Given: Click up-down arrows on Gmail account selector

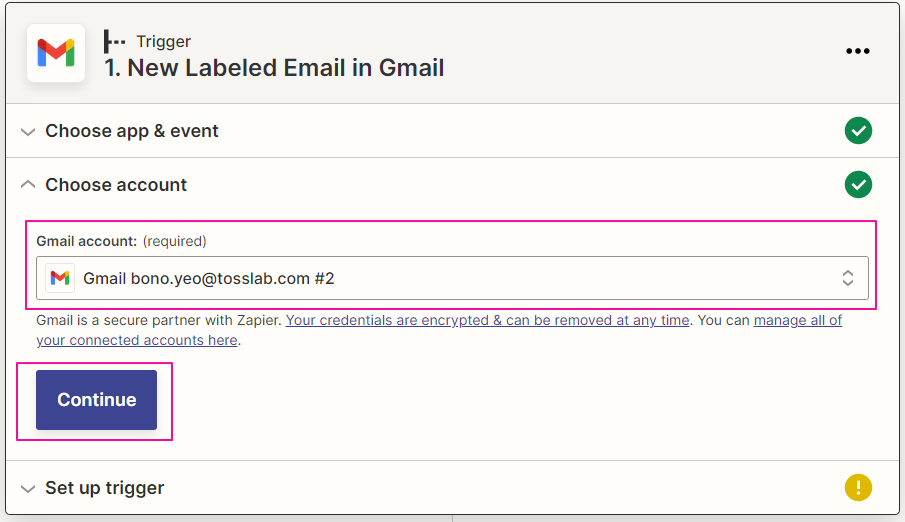Looking at the screenshot, I should [x=847, y=278].
